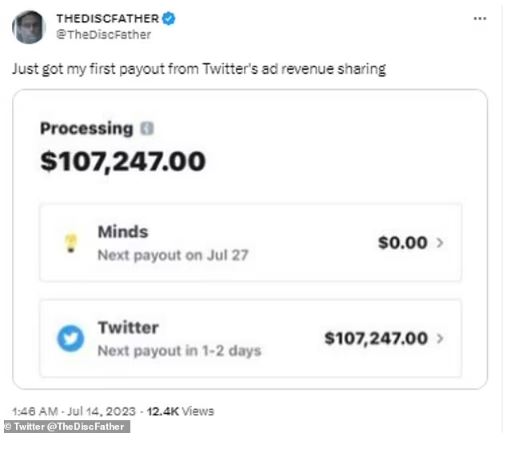This screenshot has height=451, width=506.
Task: Click the tweet text about ad revenue
Action: coord(199,69)
